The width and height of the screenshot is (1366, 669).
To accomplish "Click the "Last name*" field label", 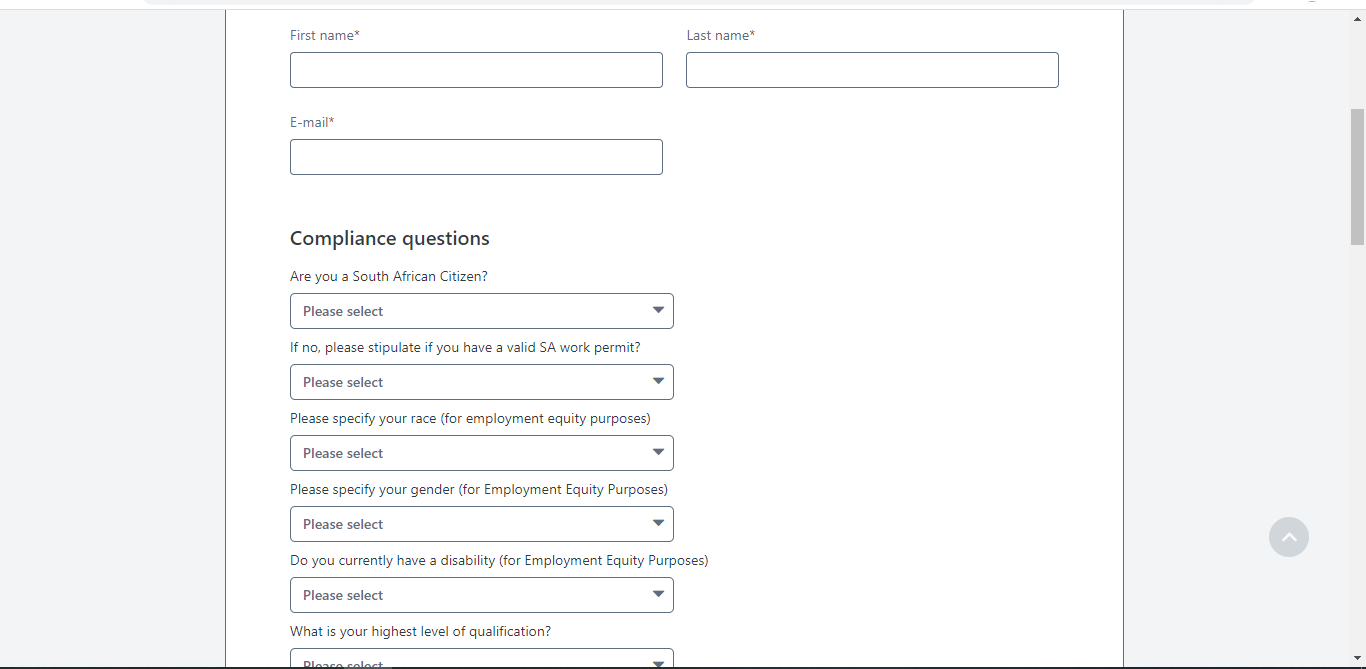I will click(x=721, y=35).
